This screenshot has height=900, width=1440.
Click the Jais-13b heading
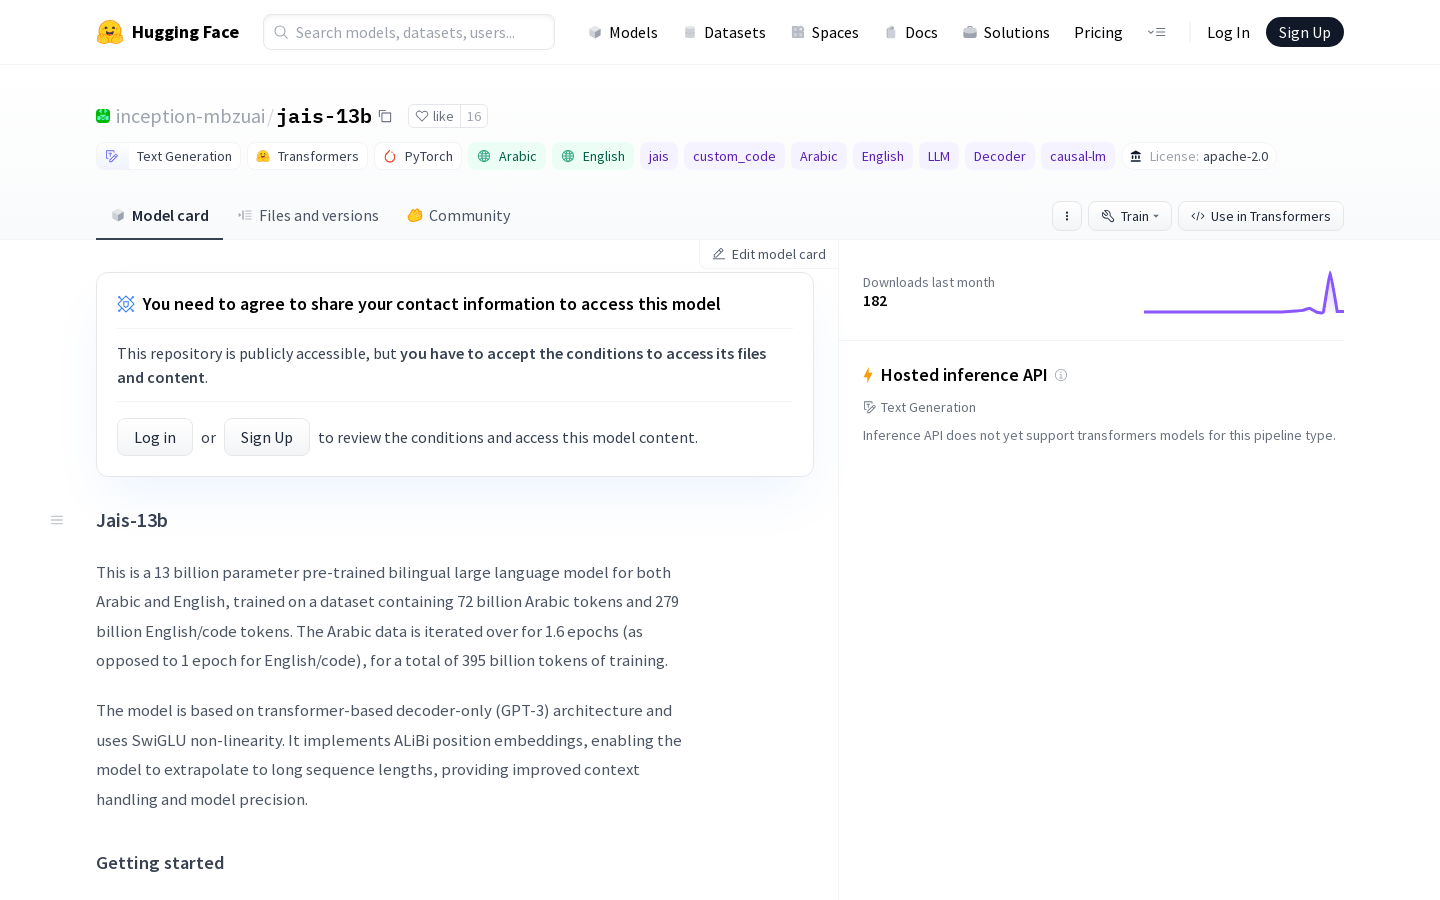pos(132,520)
